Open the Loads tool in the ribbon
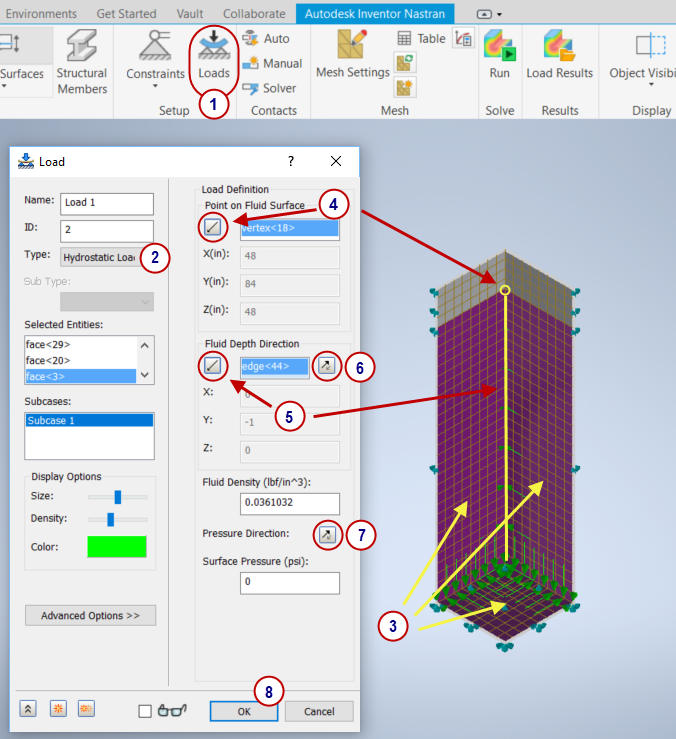 [x=214, y=55]
